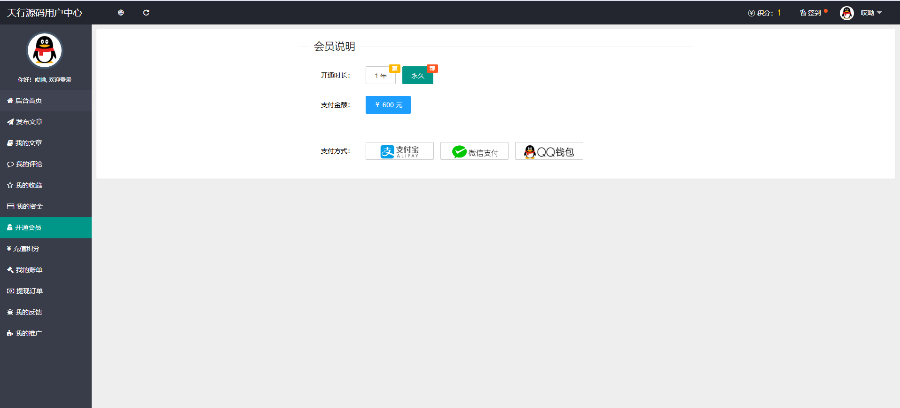Pay with Alipay (支付宝)
The height and width of the screenshot is (408, 900).
tap(399, 151)
